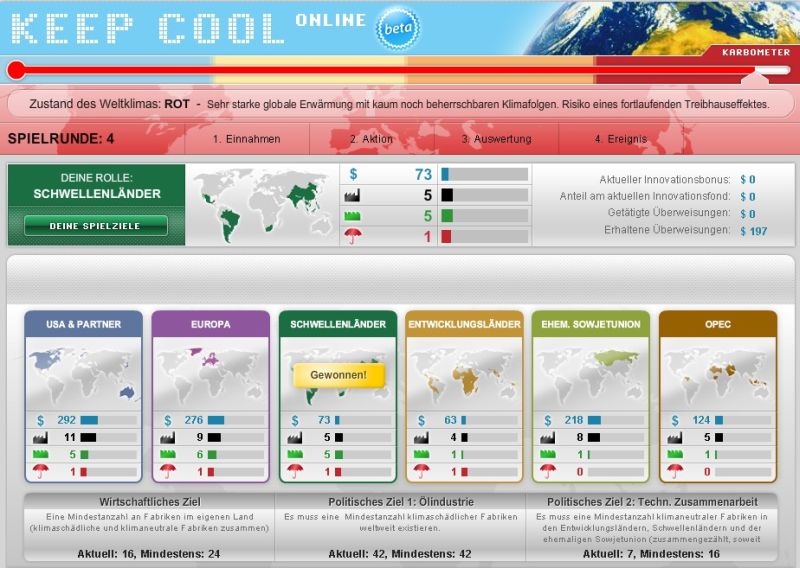Open the USA & Partner card header

(x=83, y=324)
